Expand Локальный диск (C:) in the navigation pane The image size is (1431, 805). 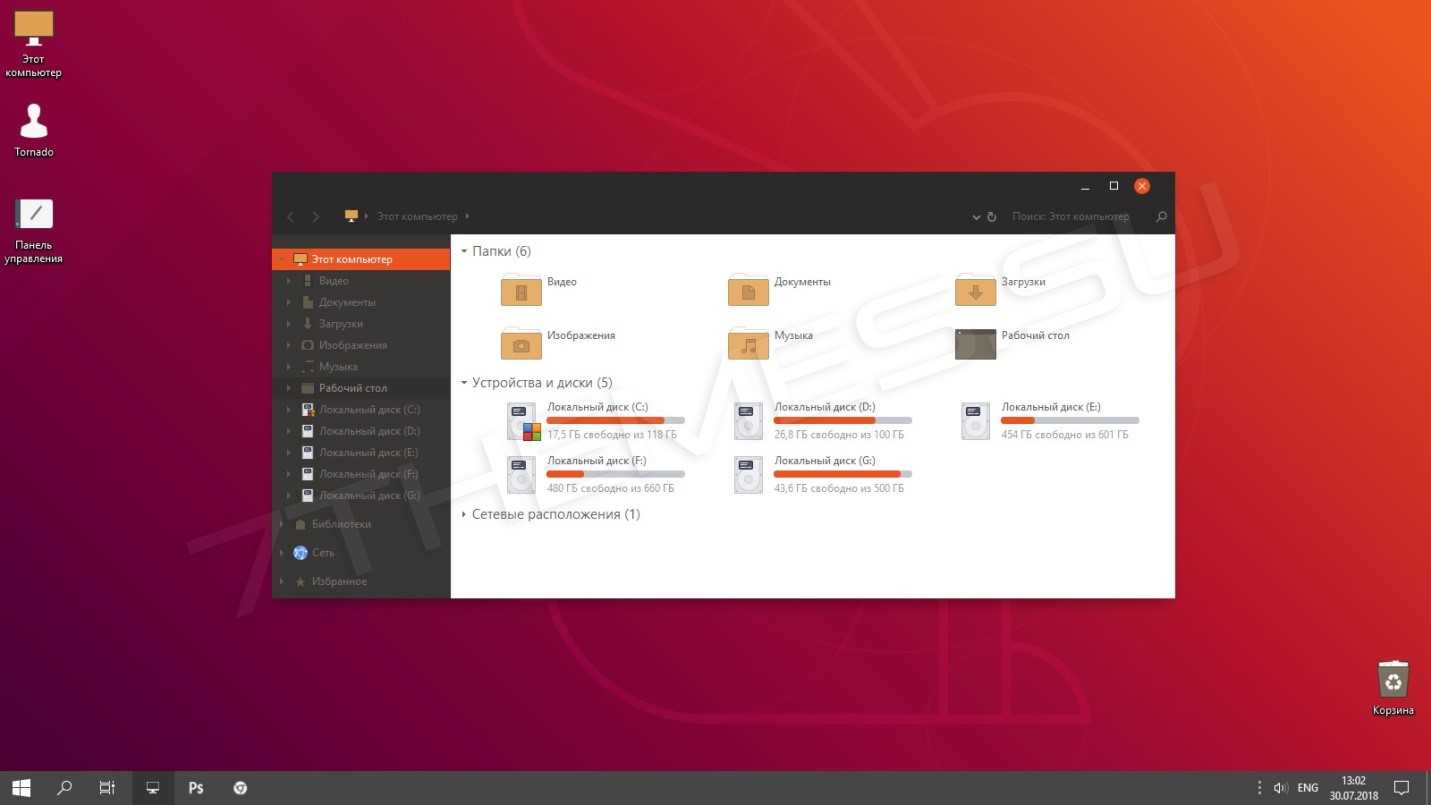click(x=289, y=410)
